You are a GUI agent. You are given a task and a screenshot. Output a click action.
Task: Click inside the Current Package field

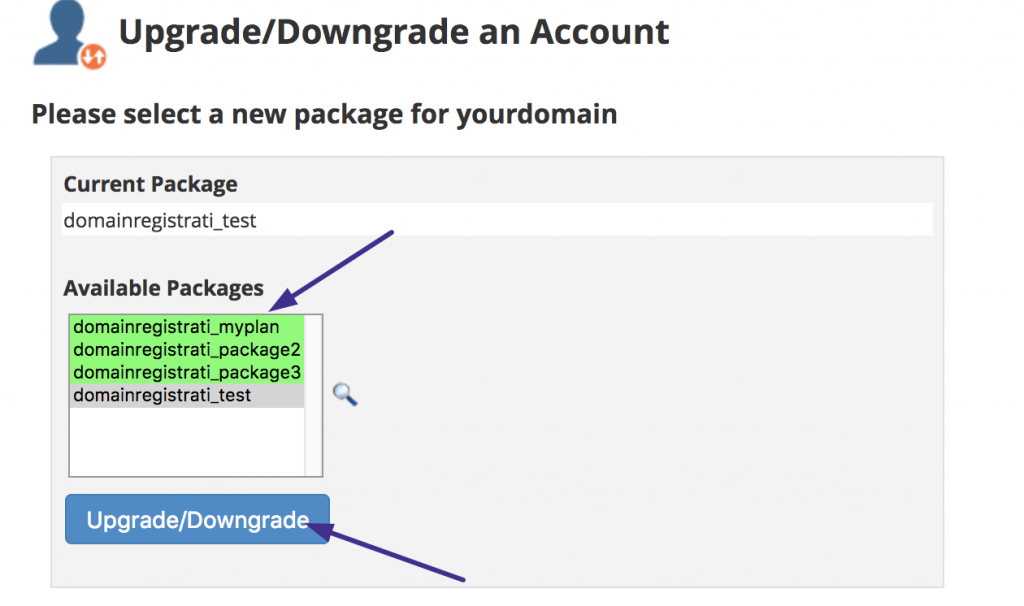click(x=498, y=219)
